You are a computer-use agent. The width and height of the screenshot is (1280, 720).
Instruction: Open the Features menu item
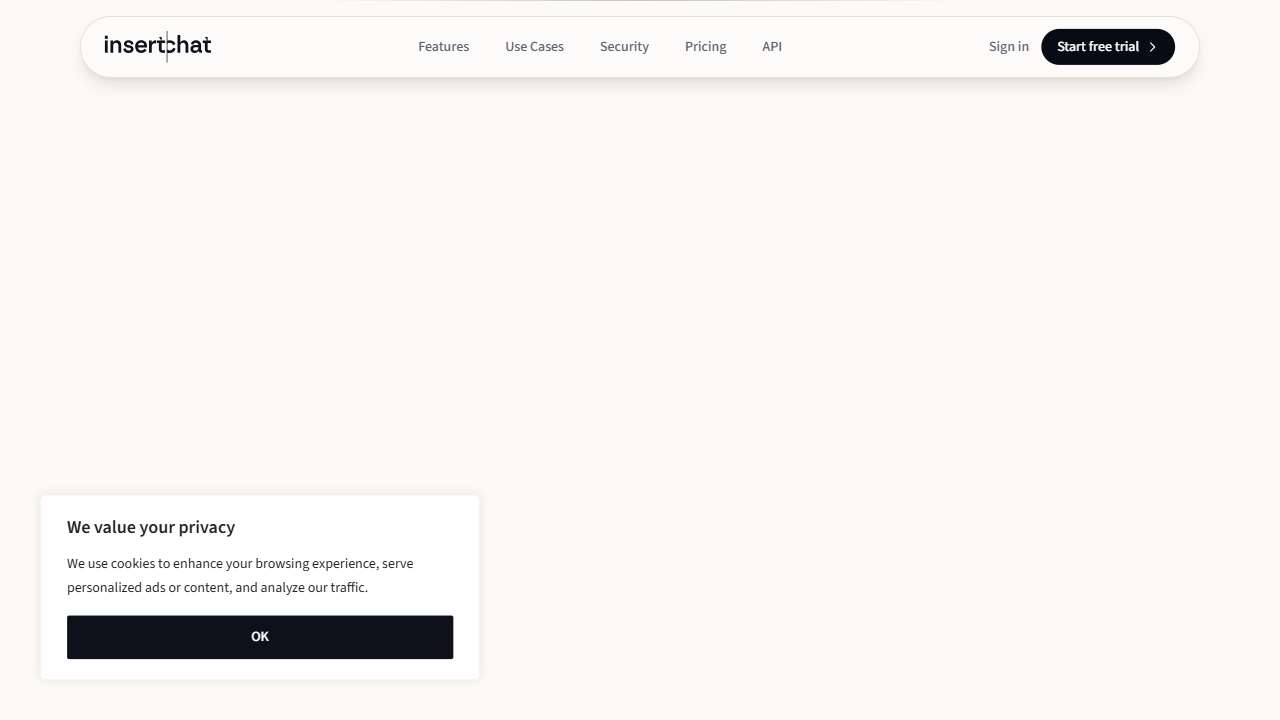click(443, 47)
